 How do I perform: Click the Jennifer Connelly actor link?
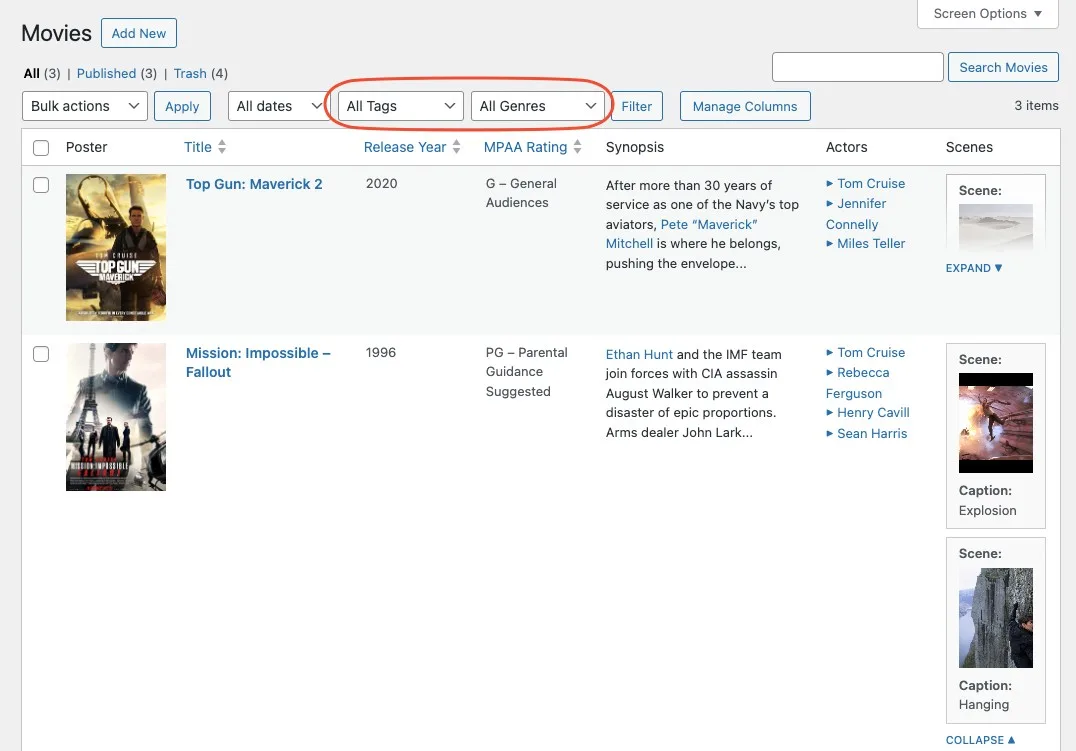(856, 213)
